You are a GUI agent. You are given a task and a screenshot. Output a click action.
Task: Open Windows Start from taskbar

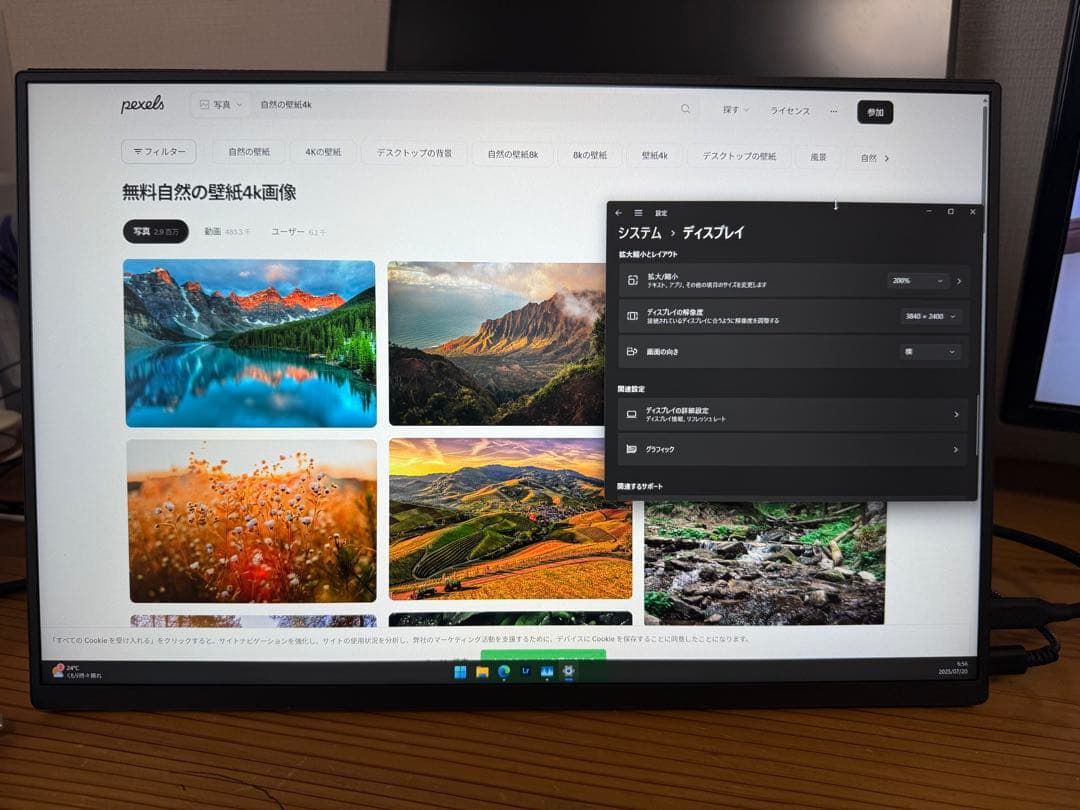click(x=460, y=672)
